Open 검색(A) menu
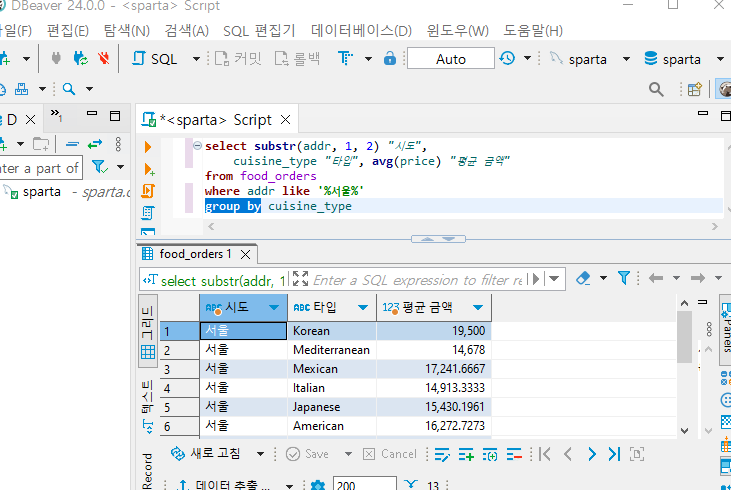731x490 pixels. click(x=186, y=31)
